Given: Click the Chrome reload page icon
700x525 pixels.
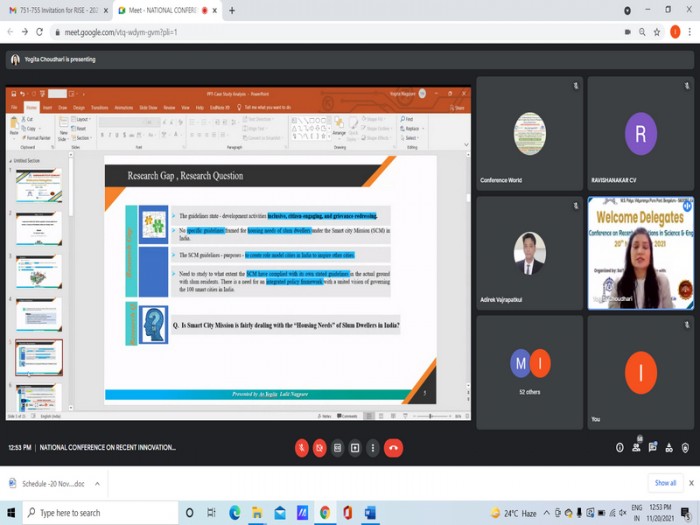Looking at the screenshot, I should (x=42, y=32).
